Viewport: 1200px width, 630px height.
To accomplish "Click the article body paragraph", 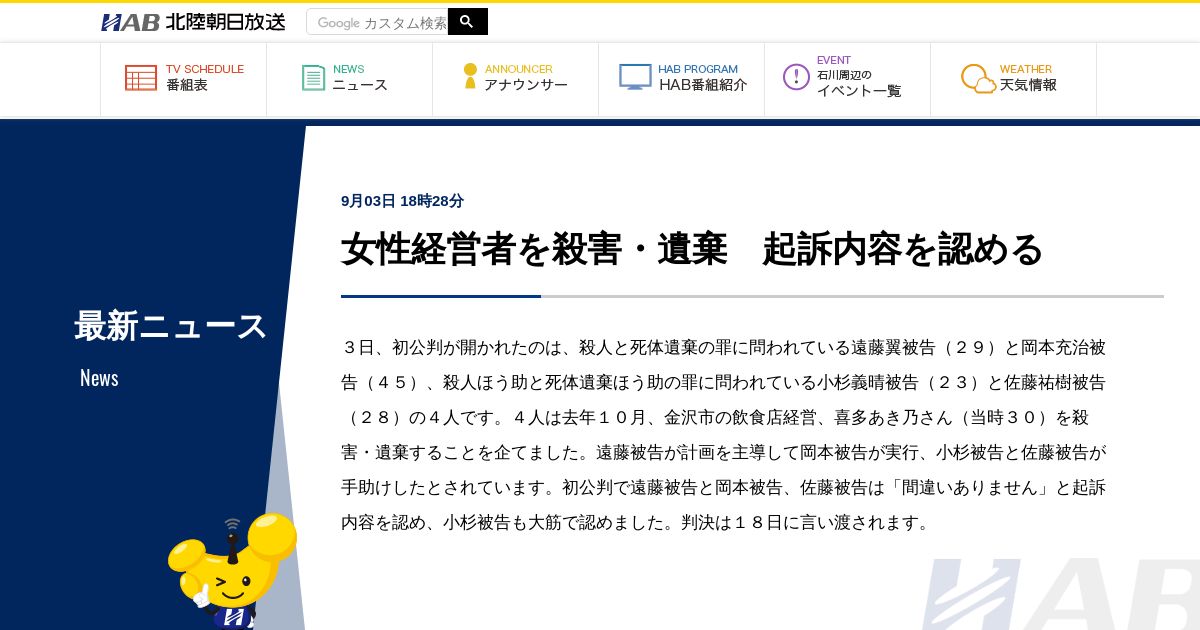I will tap(724, 435).
